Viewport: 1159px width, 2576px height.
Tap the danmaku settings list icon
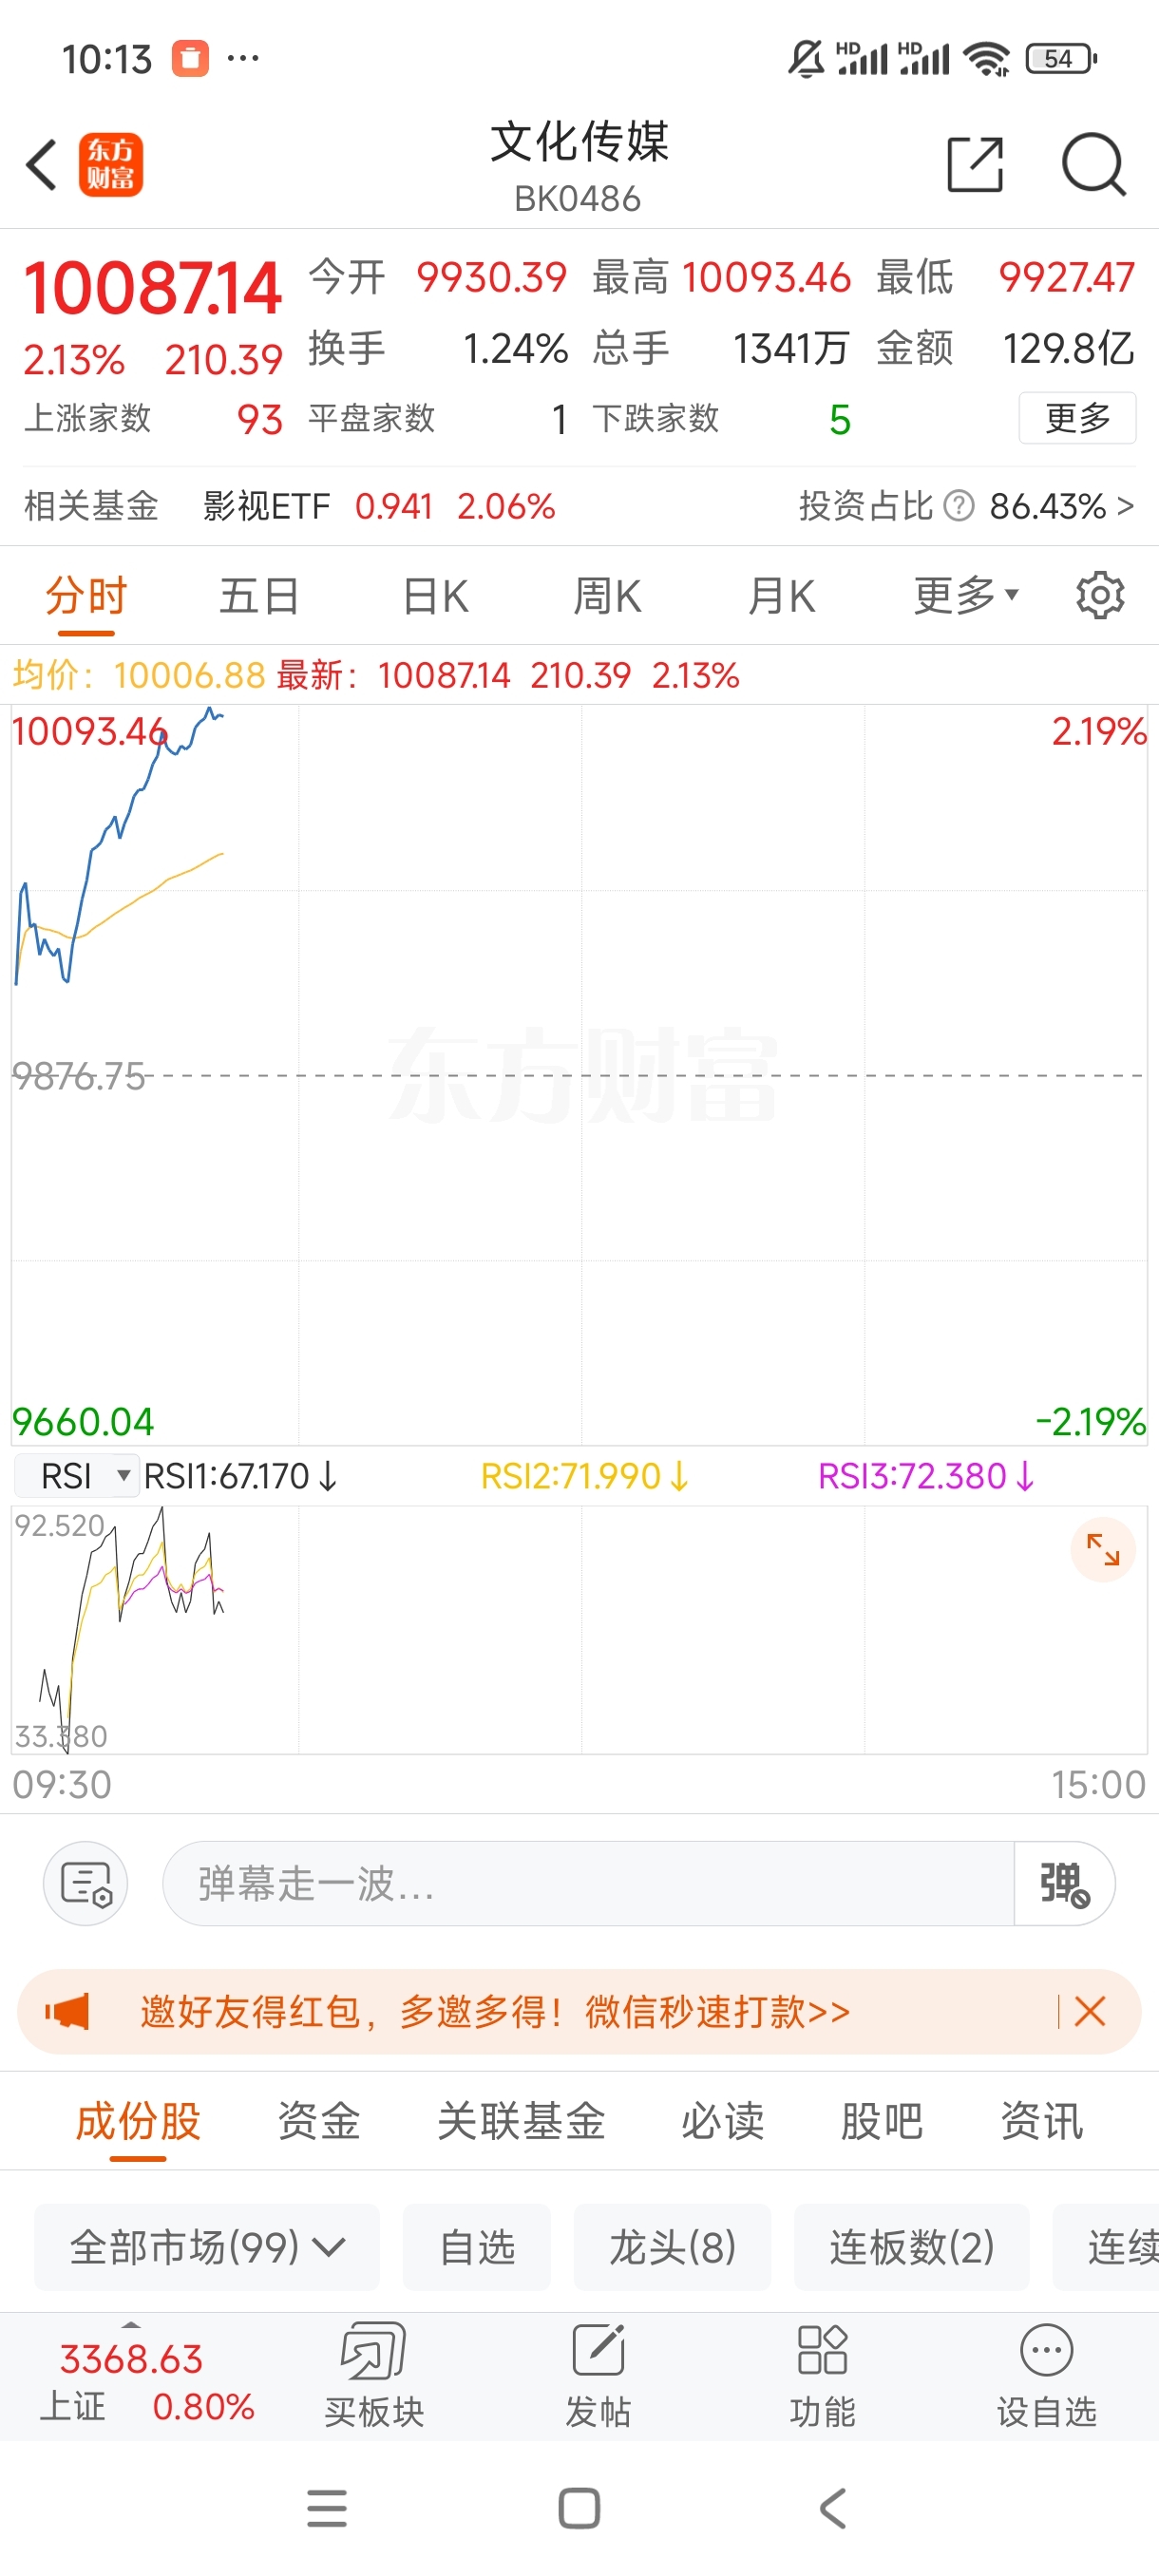86,1884
